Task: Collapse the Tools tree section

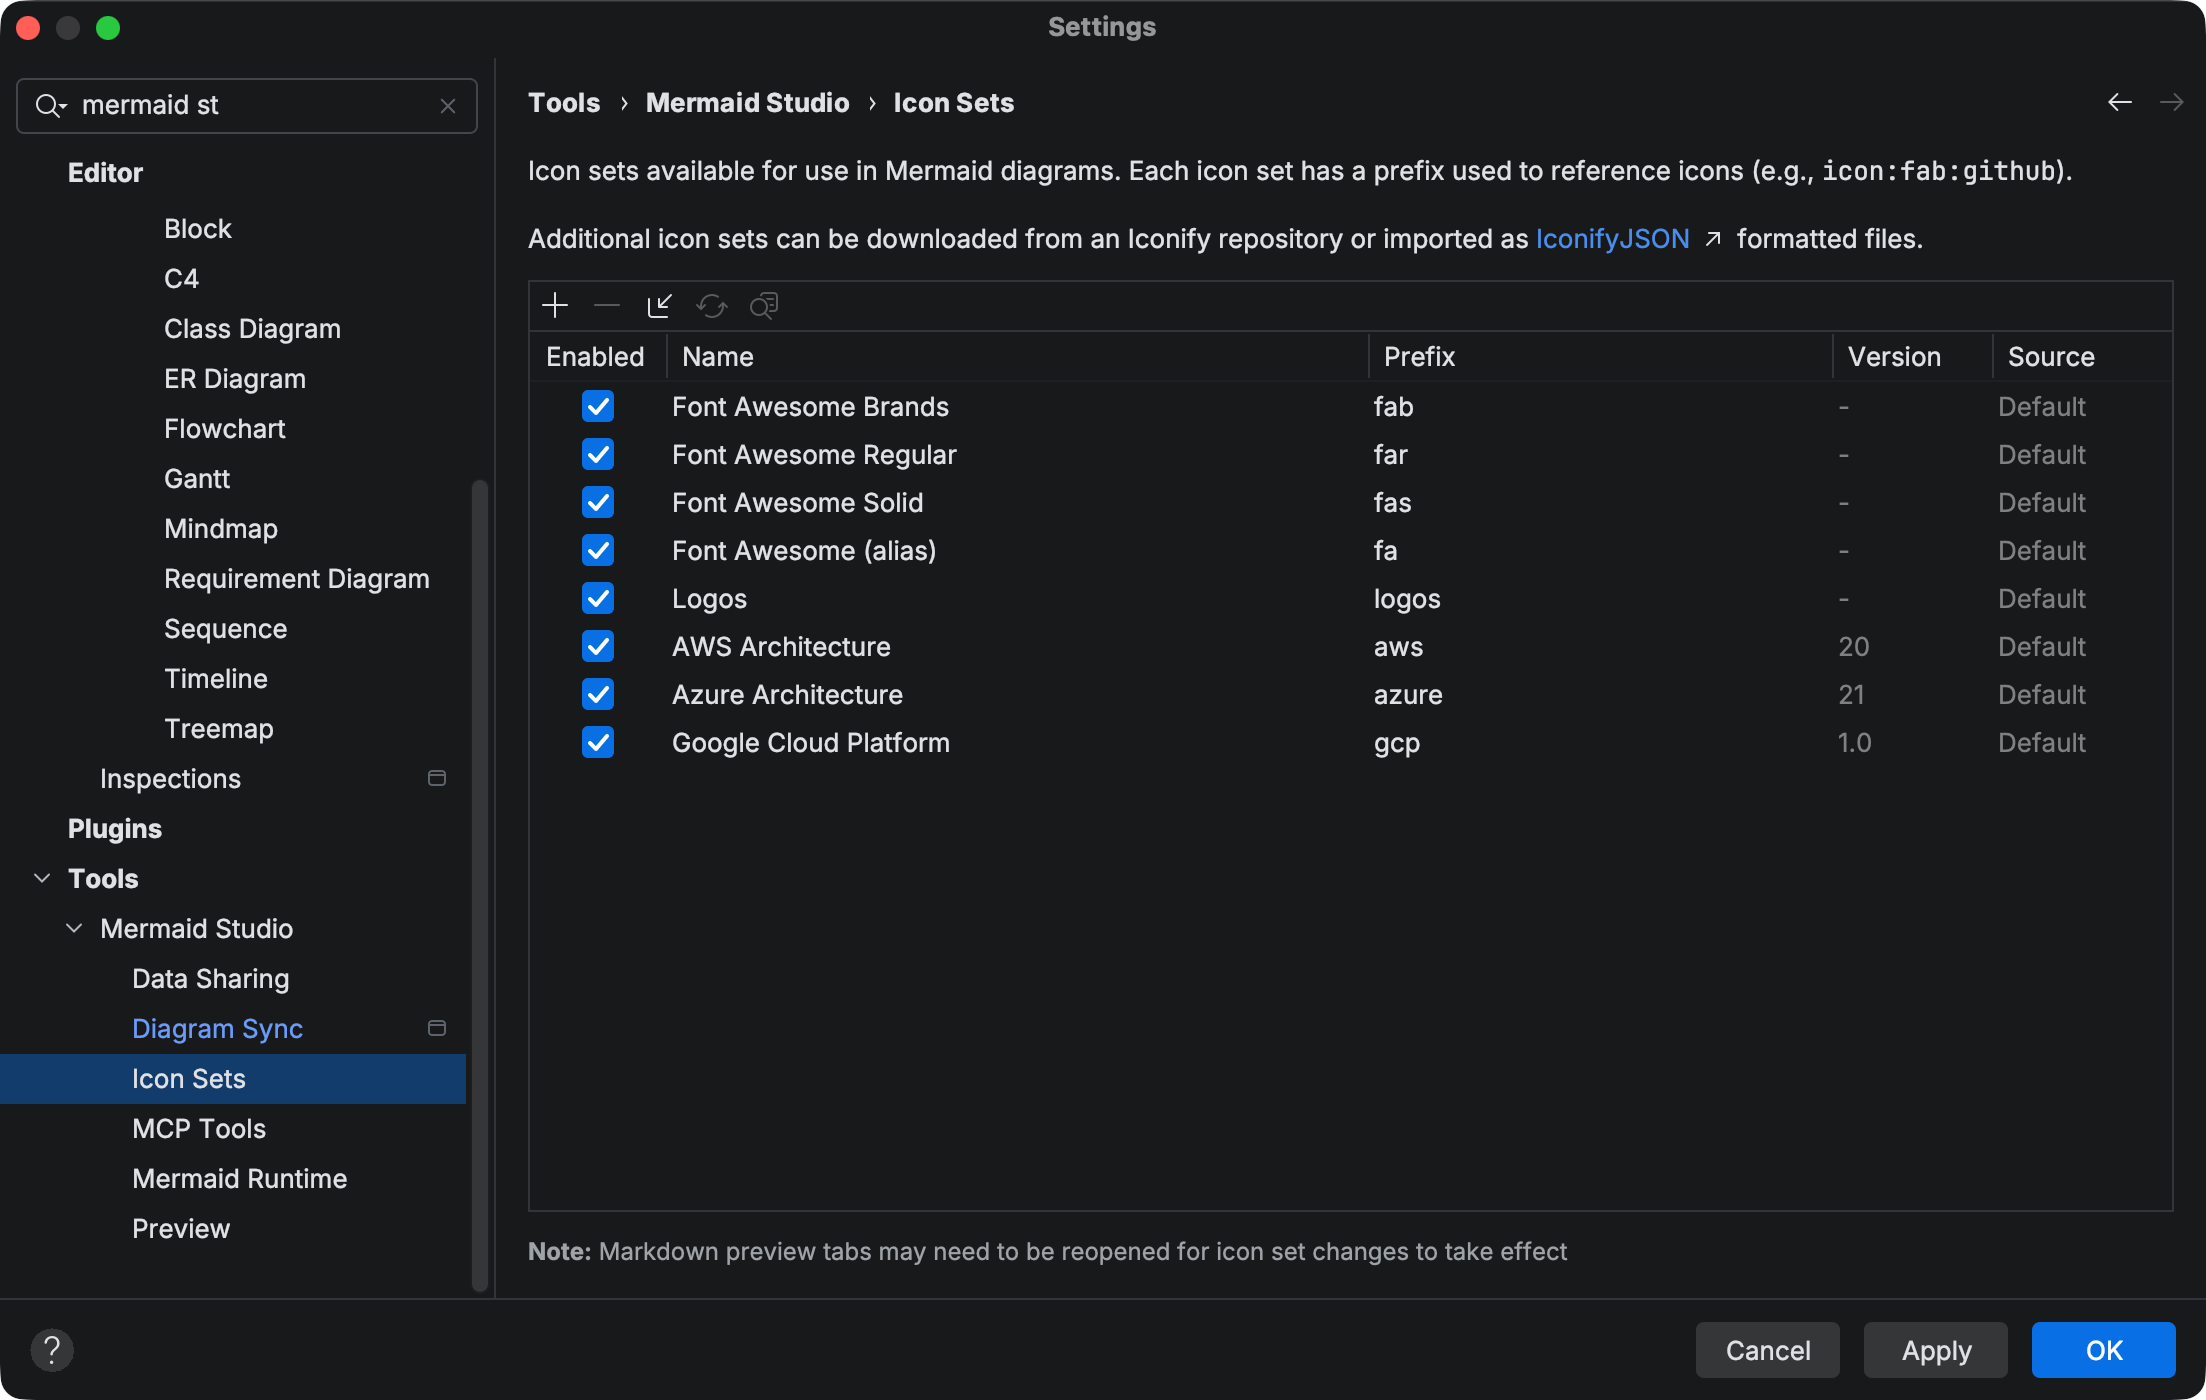Action: 42,878
